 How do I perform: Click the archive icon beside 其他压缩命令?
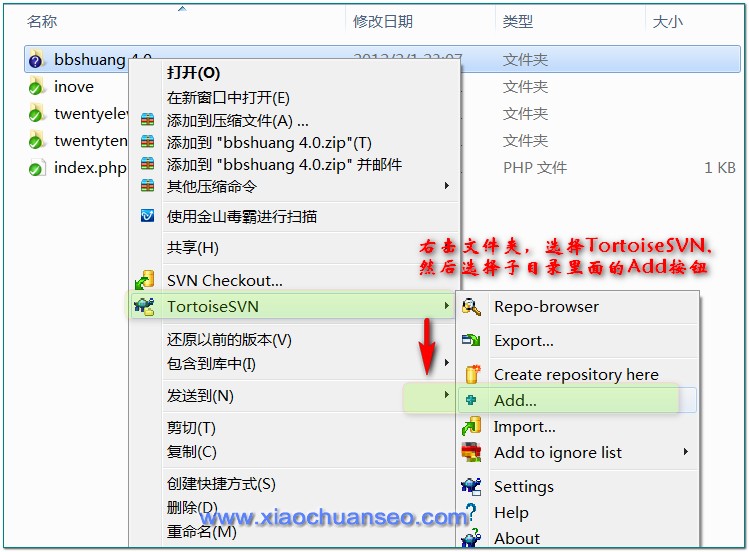[x=147, y=185]
